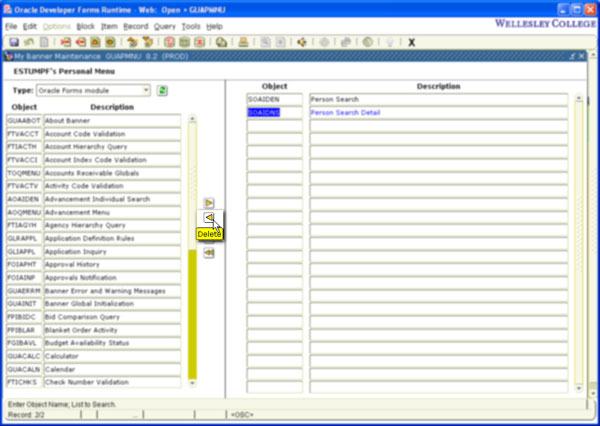
Task: Select the Application Definition Rules row
Action: click(x=94, y=238)
